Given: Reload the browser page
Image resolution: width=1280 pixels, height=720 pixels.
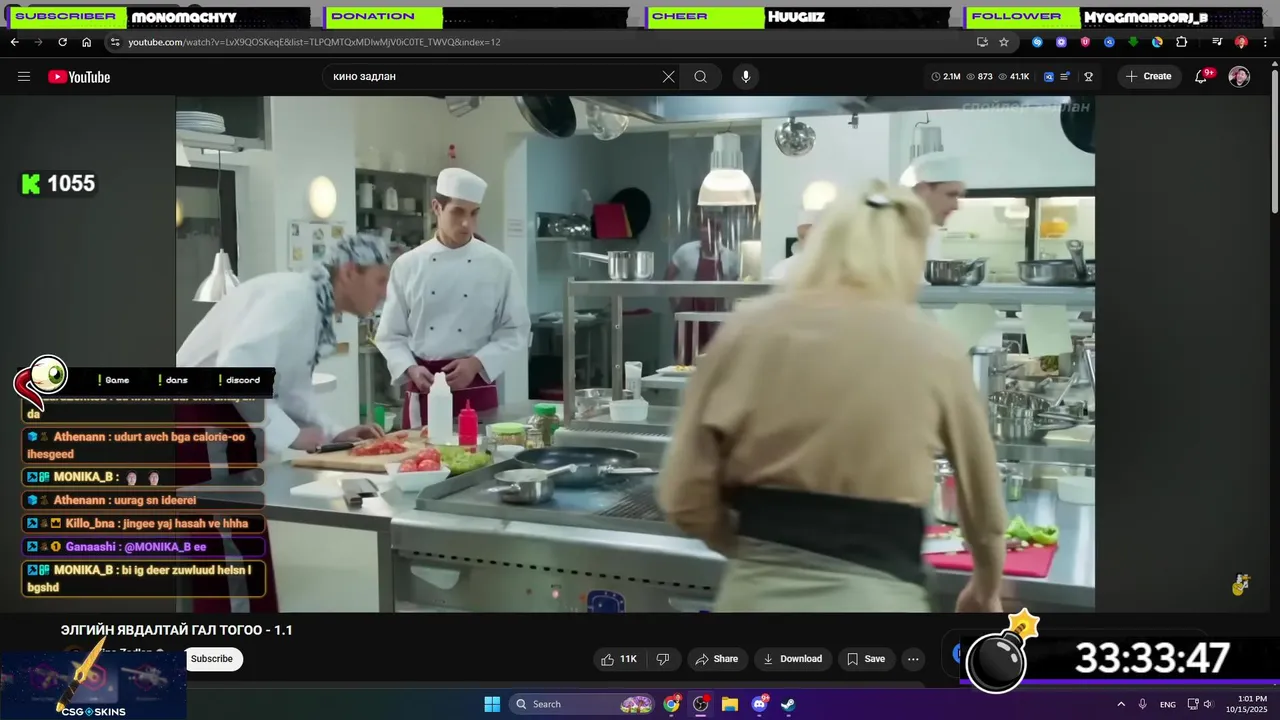Looking at the screenshot, I should pos(62,42).
